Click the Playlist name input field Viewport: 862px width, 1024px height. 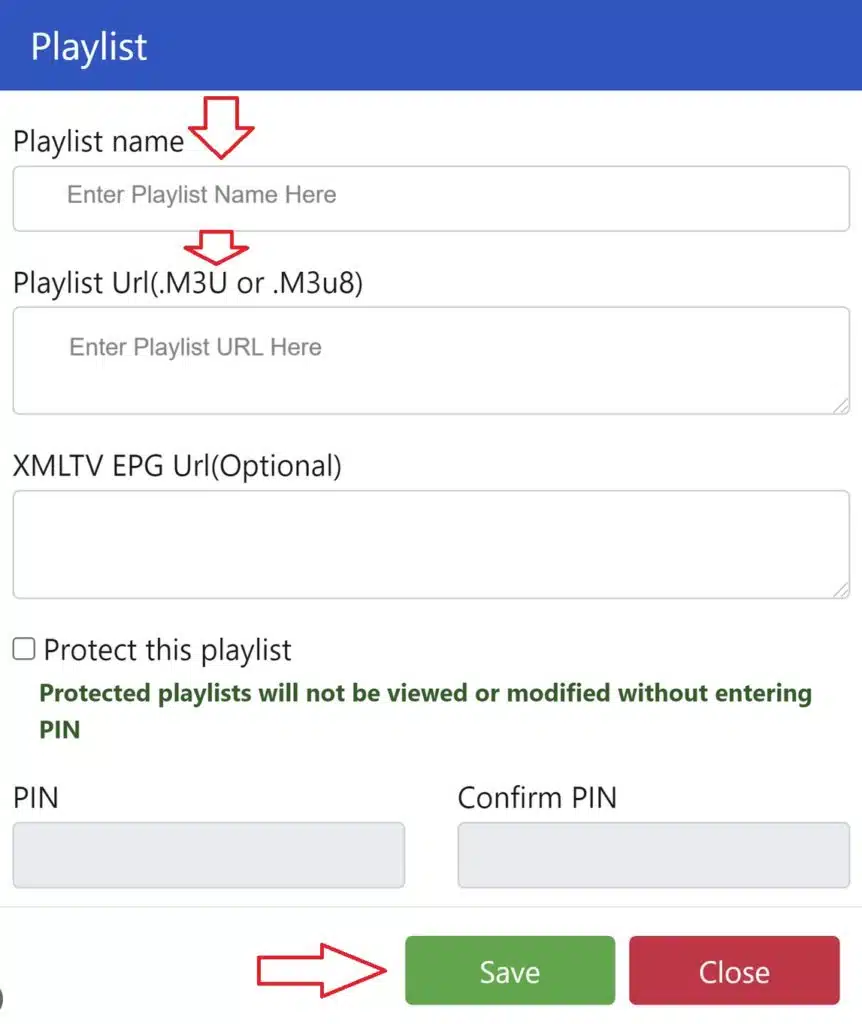pos(431,199)
